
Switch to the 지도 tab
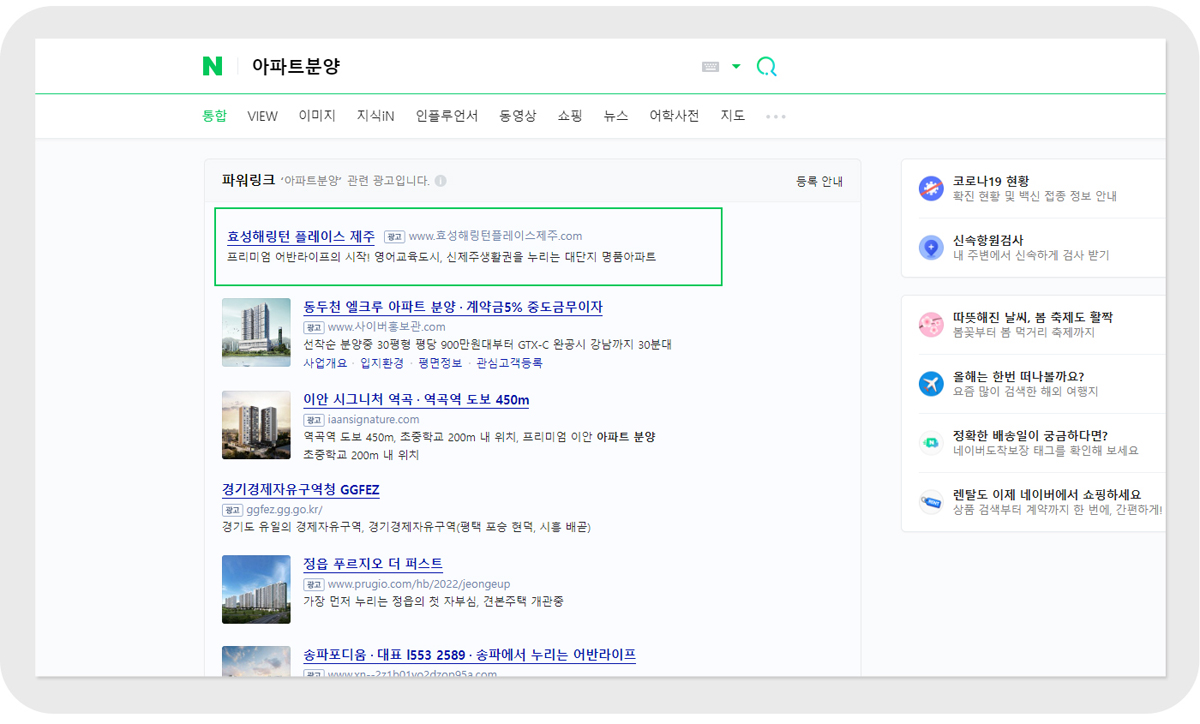tap(733, 116)
